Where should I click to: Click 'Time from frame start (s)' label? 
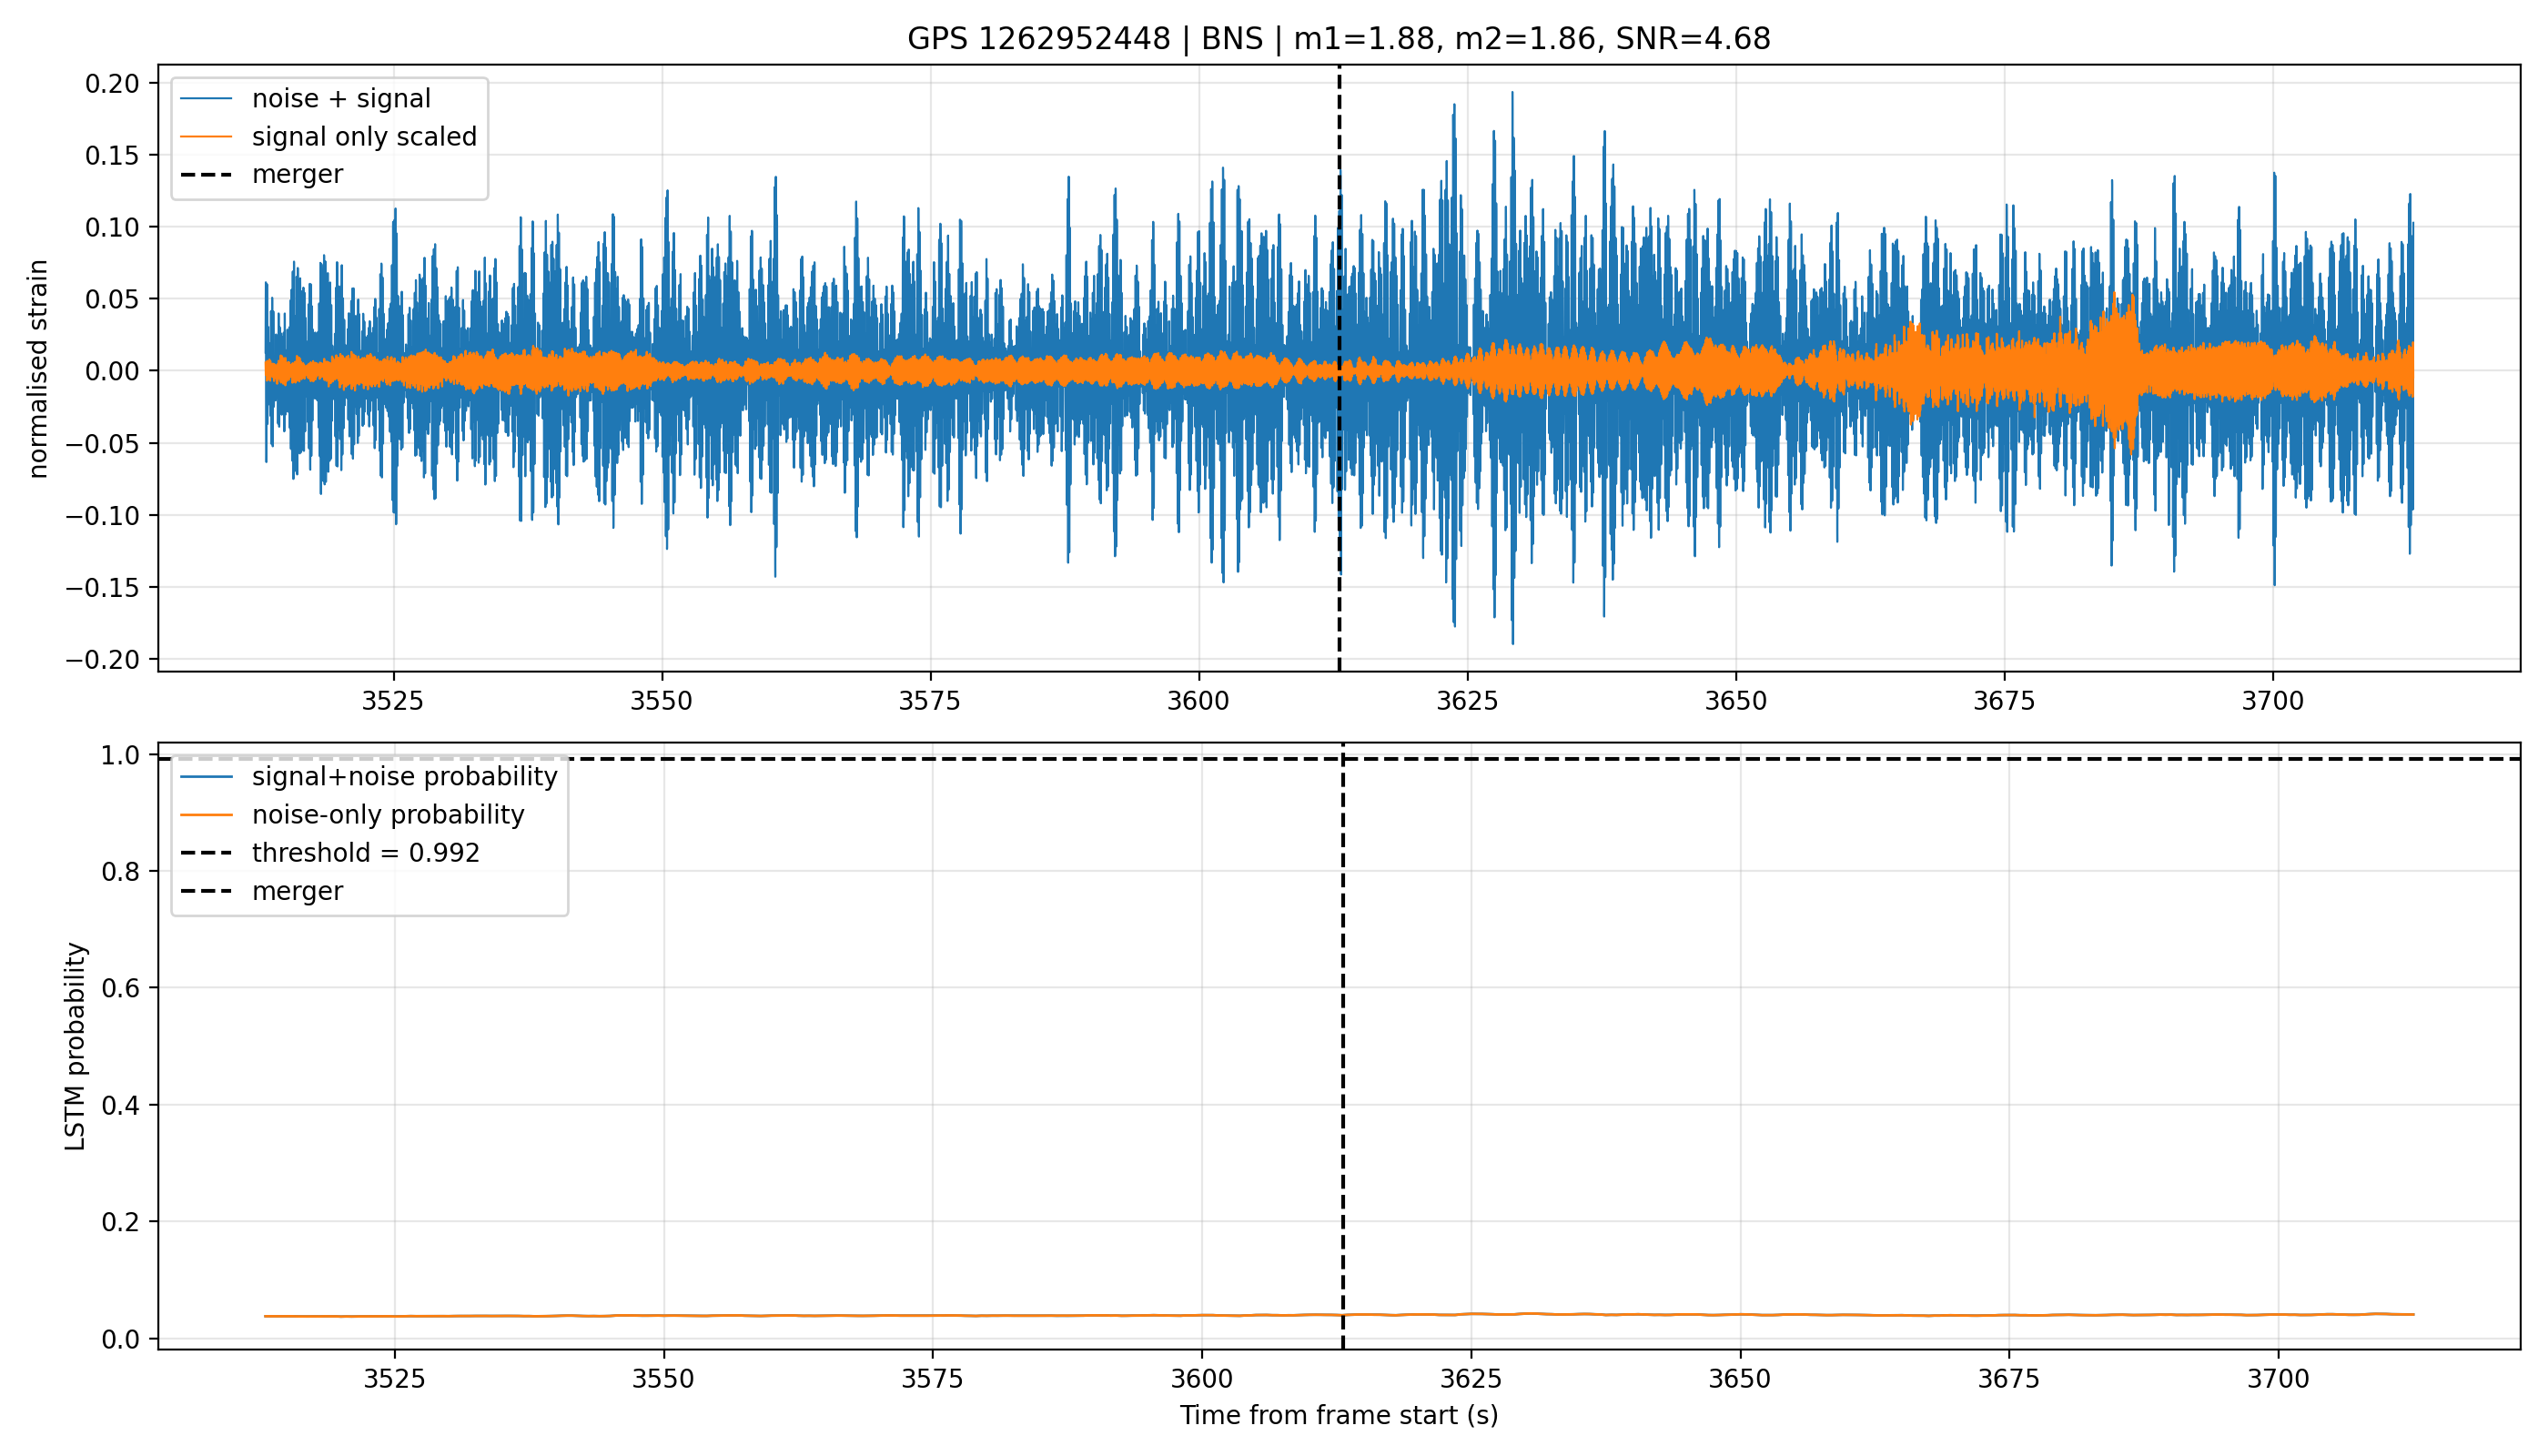1338,1416
